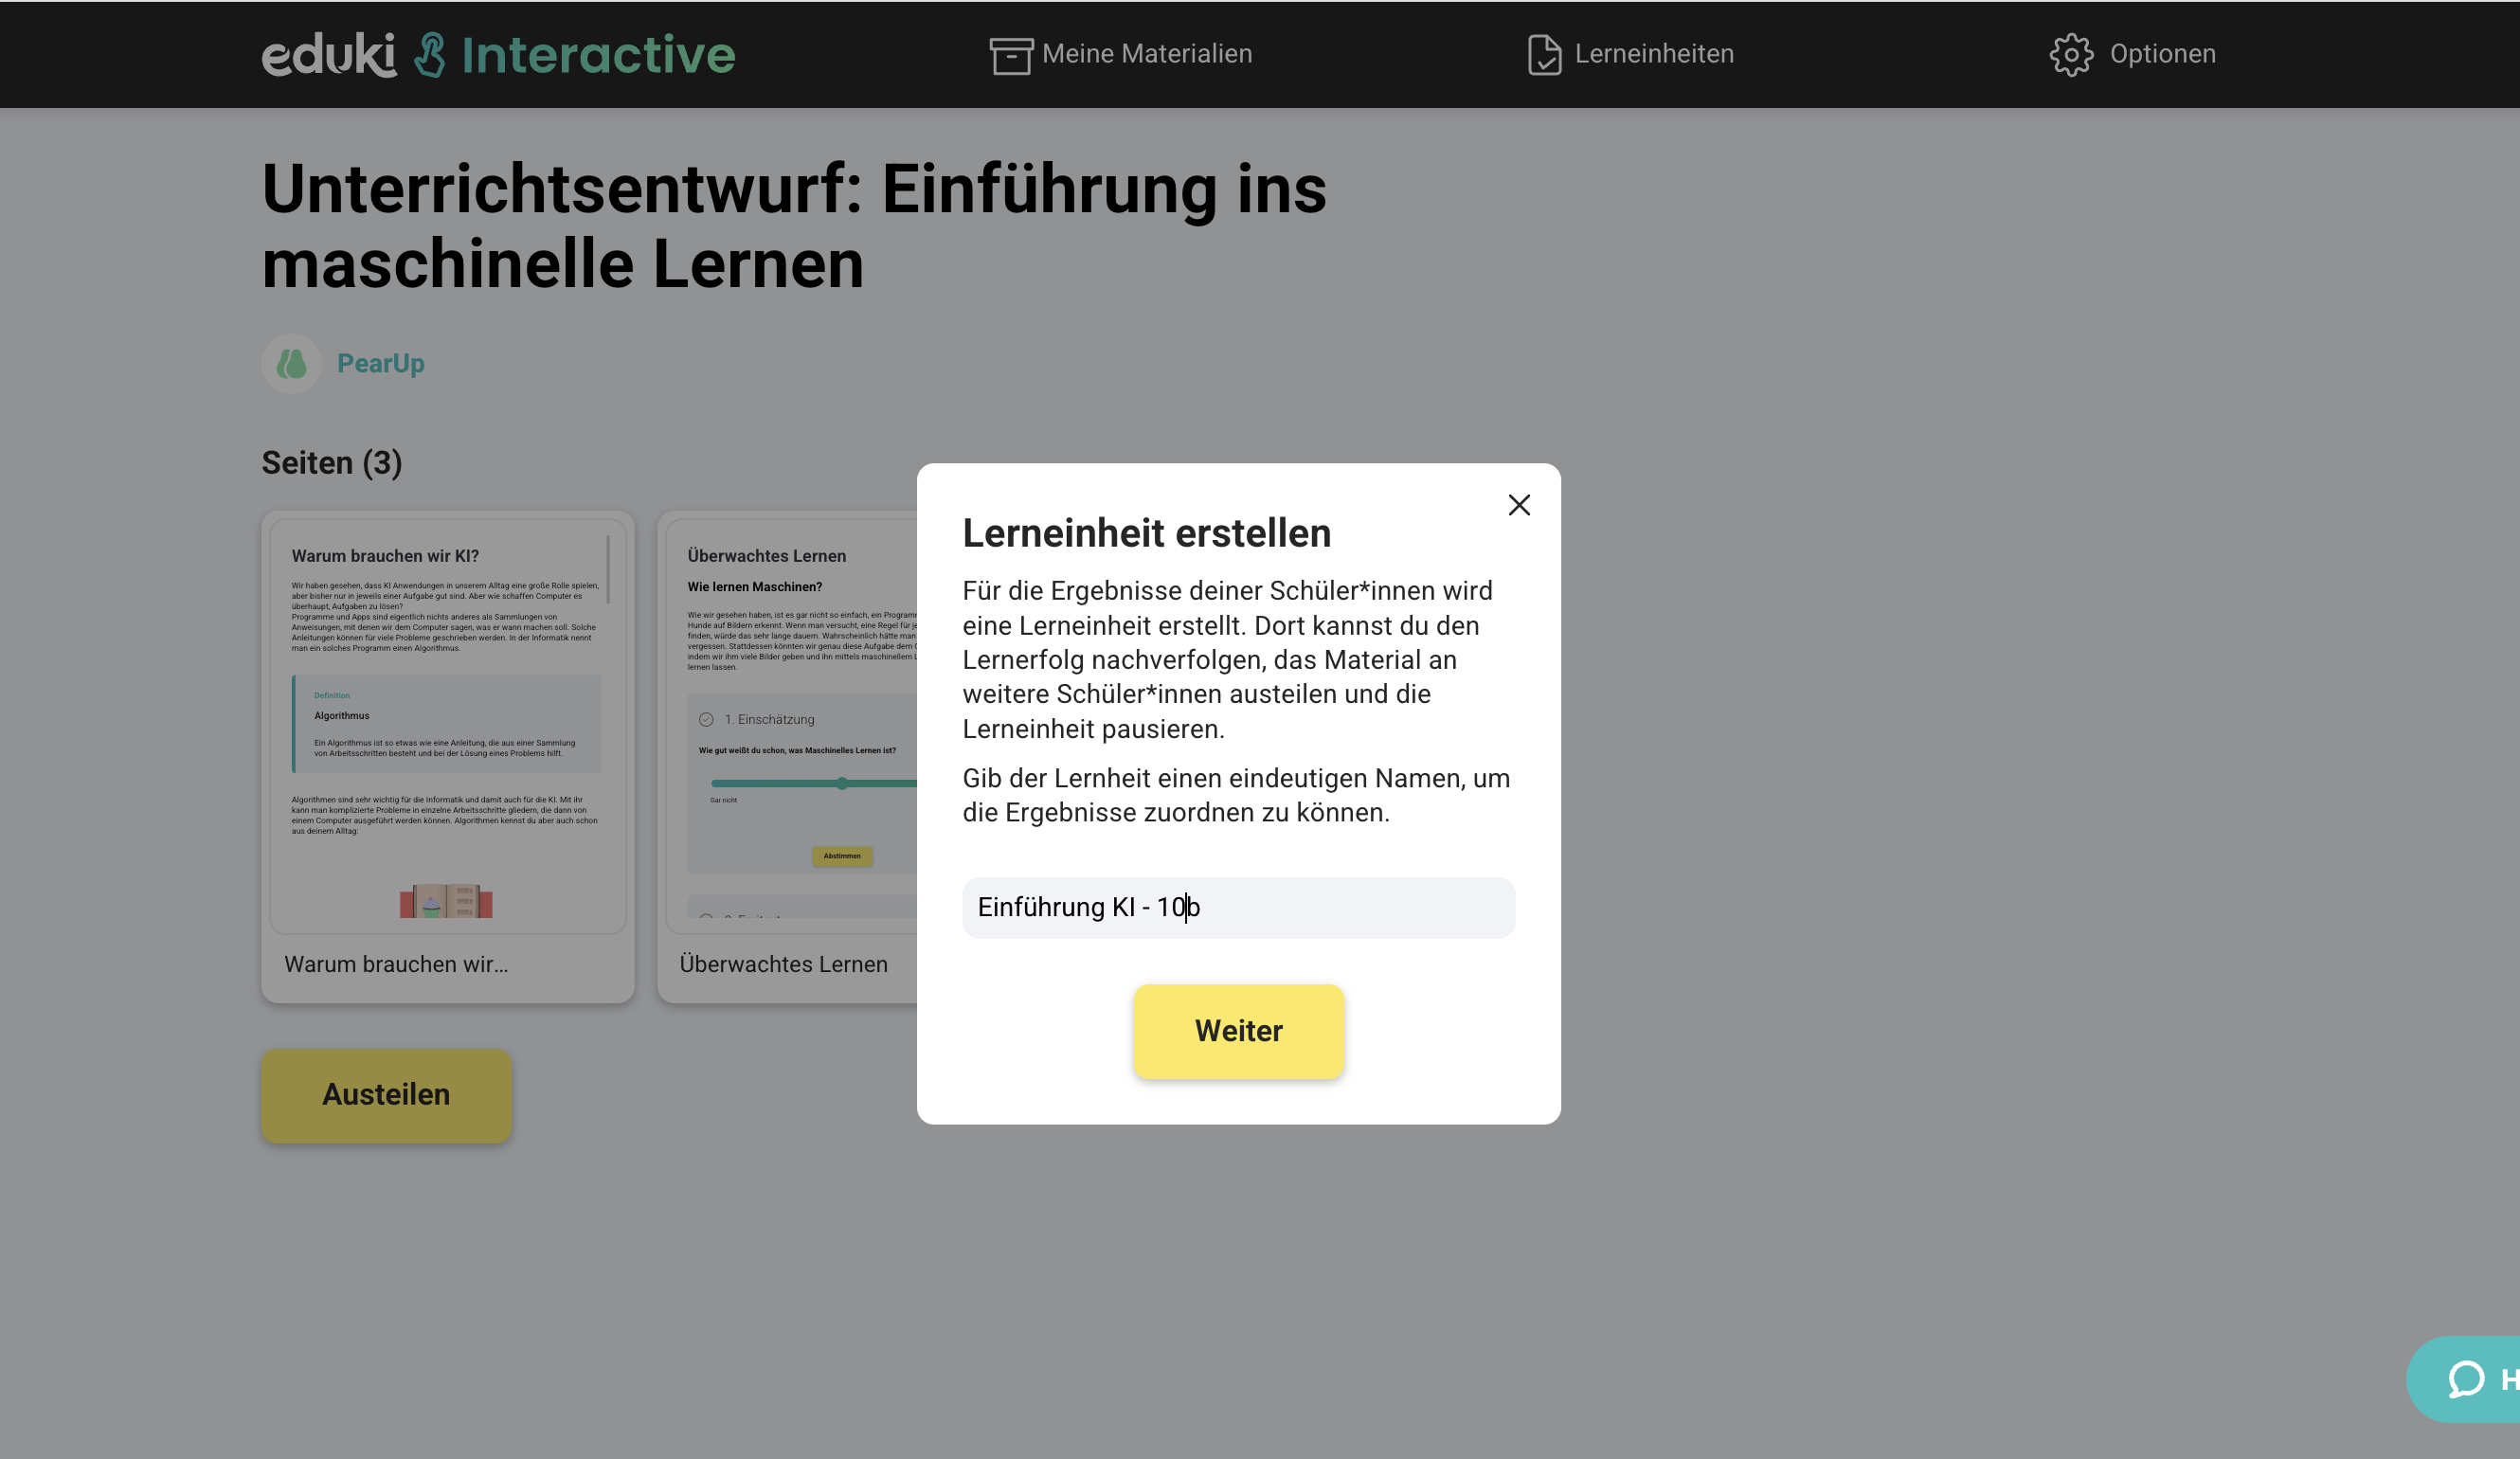Click the 'Warum brauchen wir...' page caption
Viewport: 2520px width, 1459px height.
396,964
